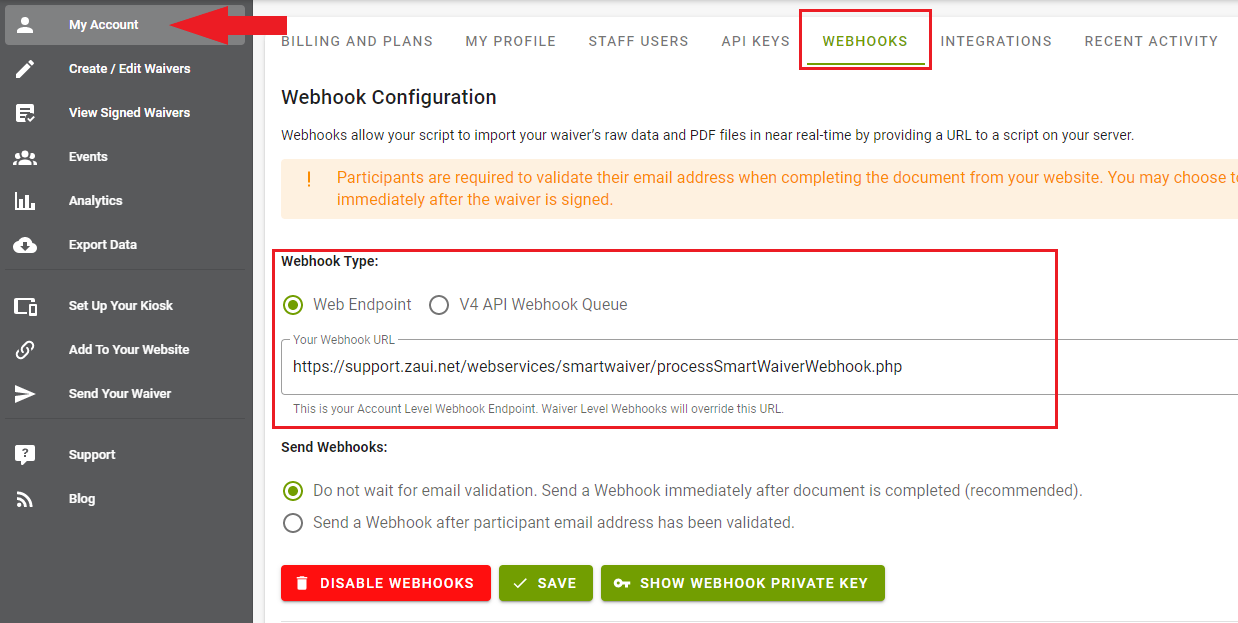Click the My Account person icon

tap(25, 25)
